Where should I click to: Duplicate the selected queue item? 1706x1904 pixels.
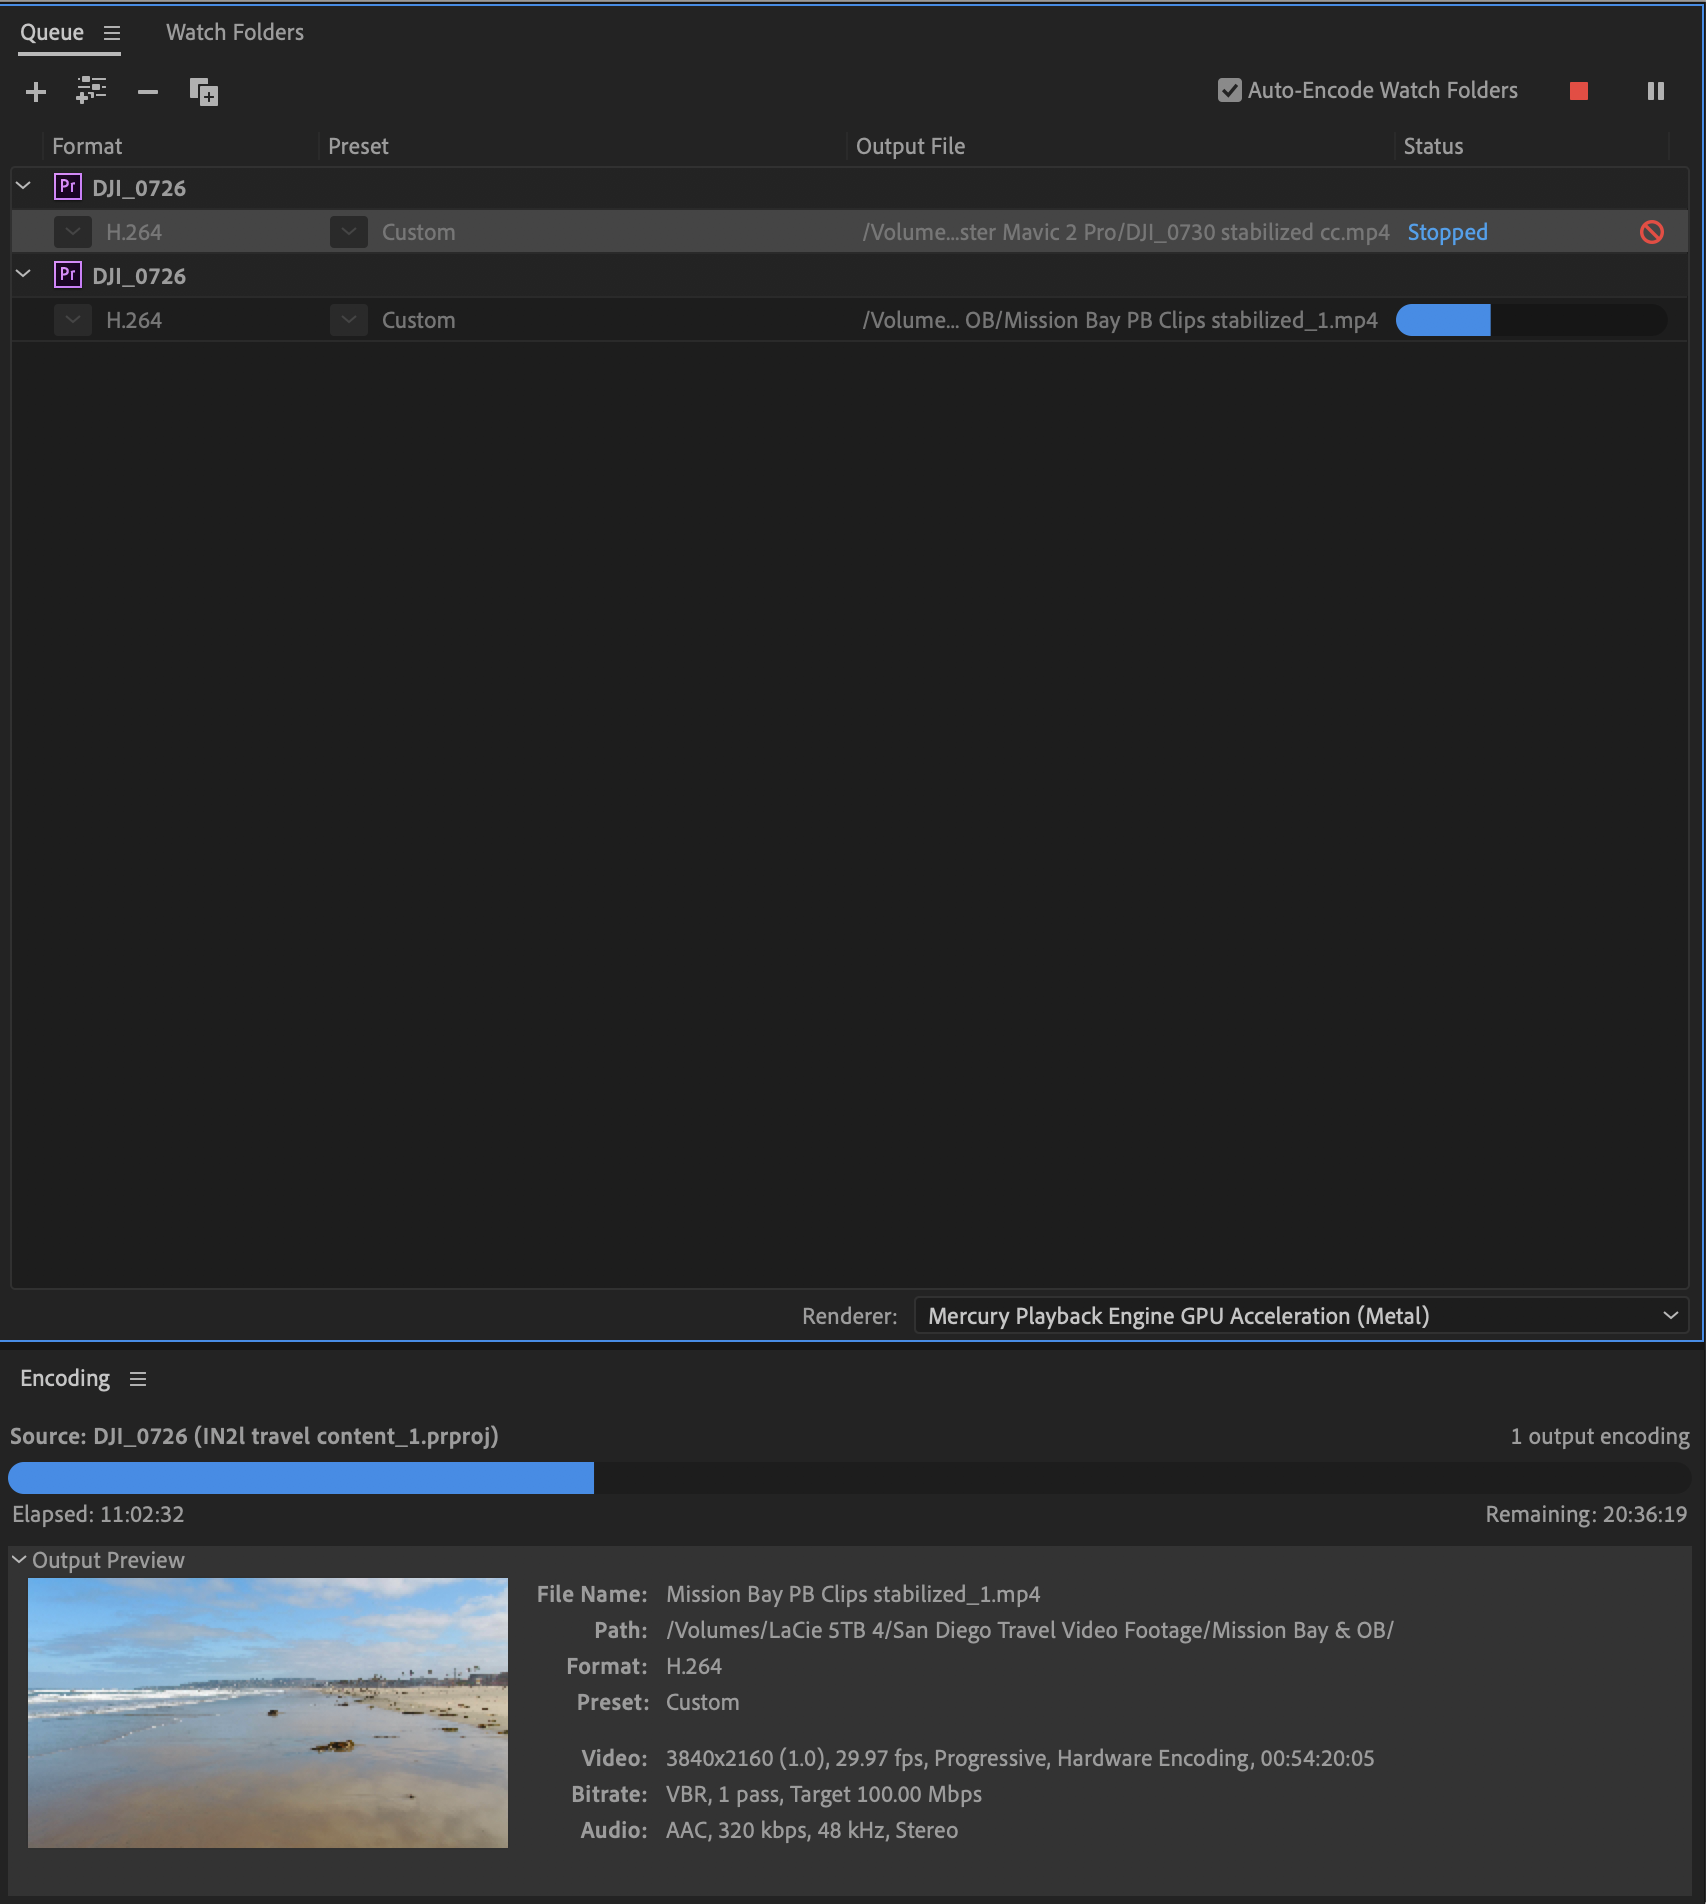point(202,91)
